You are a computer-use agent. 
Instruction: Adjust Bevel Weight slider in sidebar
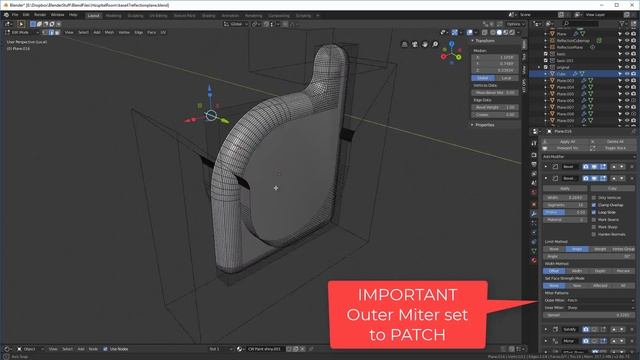coord(495,107)
